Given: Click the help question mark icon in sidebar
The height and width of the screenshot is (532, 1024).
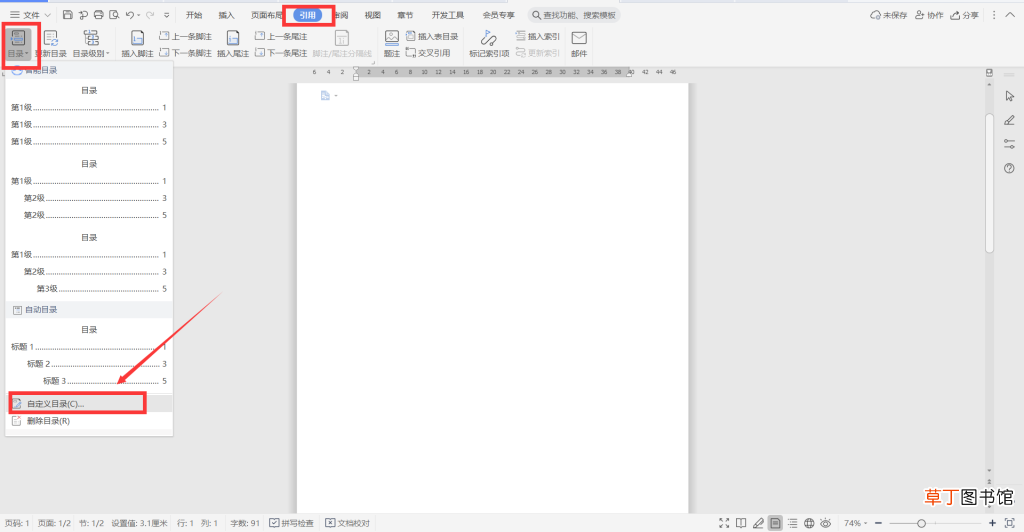Looking at the screenshot, I should [1010, 168].
